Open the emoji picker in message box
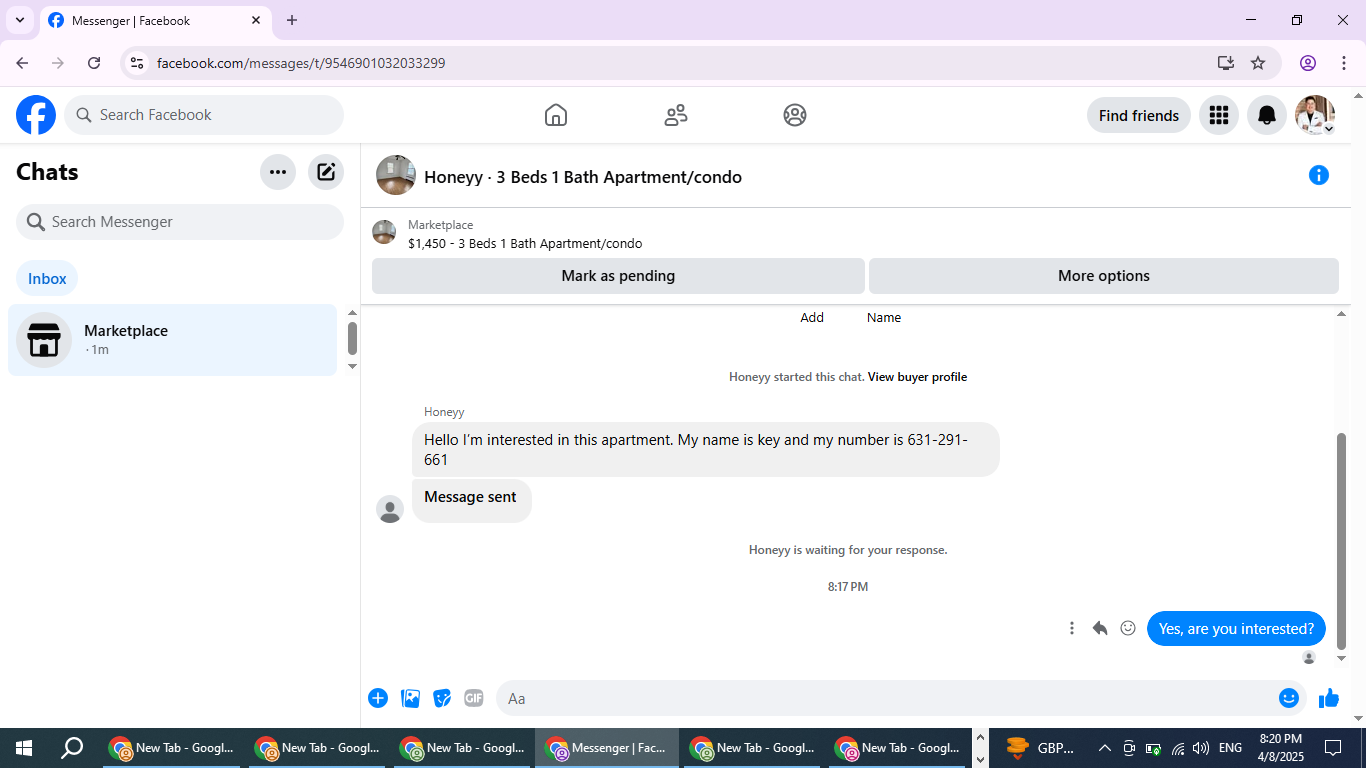Image resolution: width=1366 pixels, height=768 pixels. [1289, 698]
